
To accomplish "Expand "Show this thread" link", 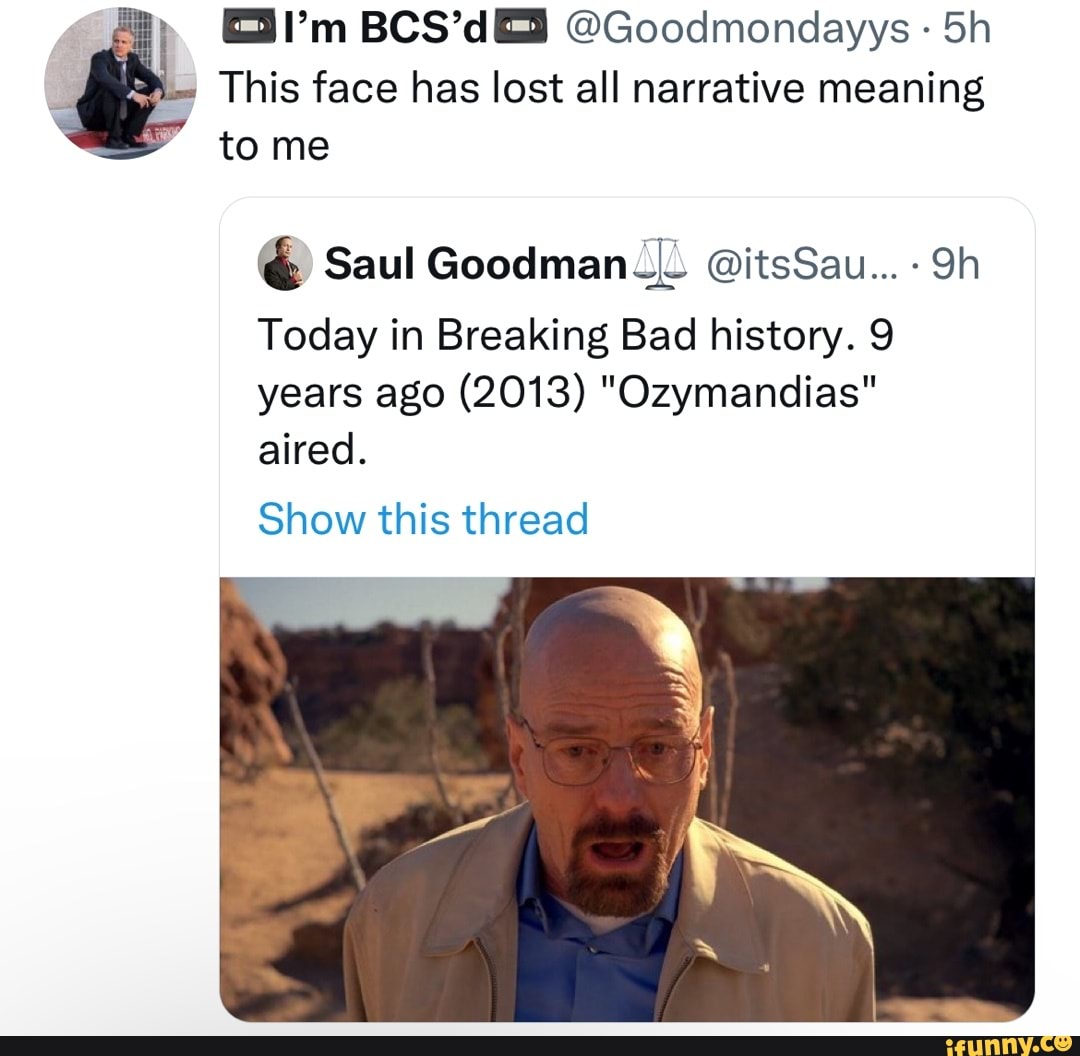I will pos(423,519).
